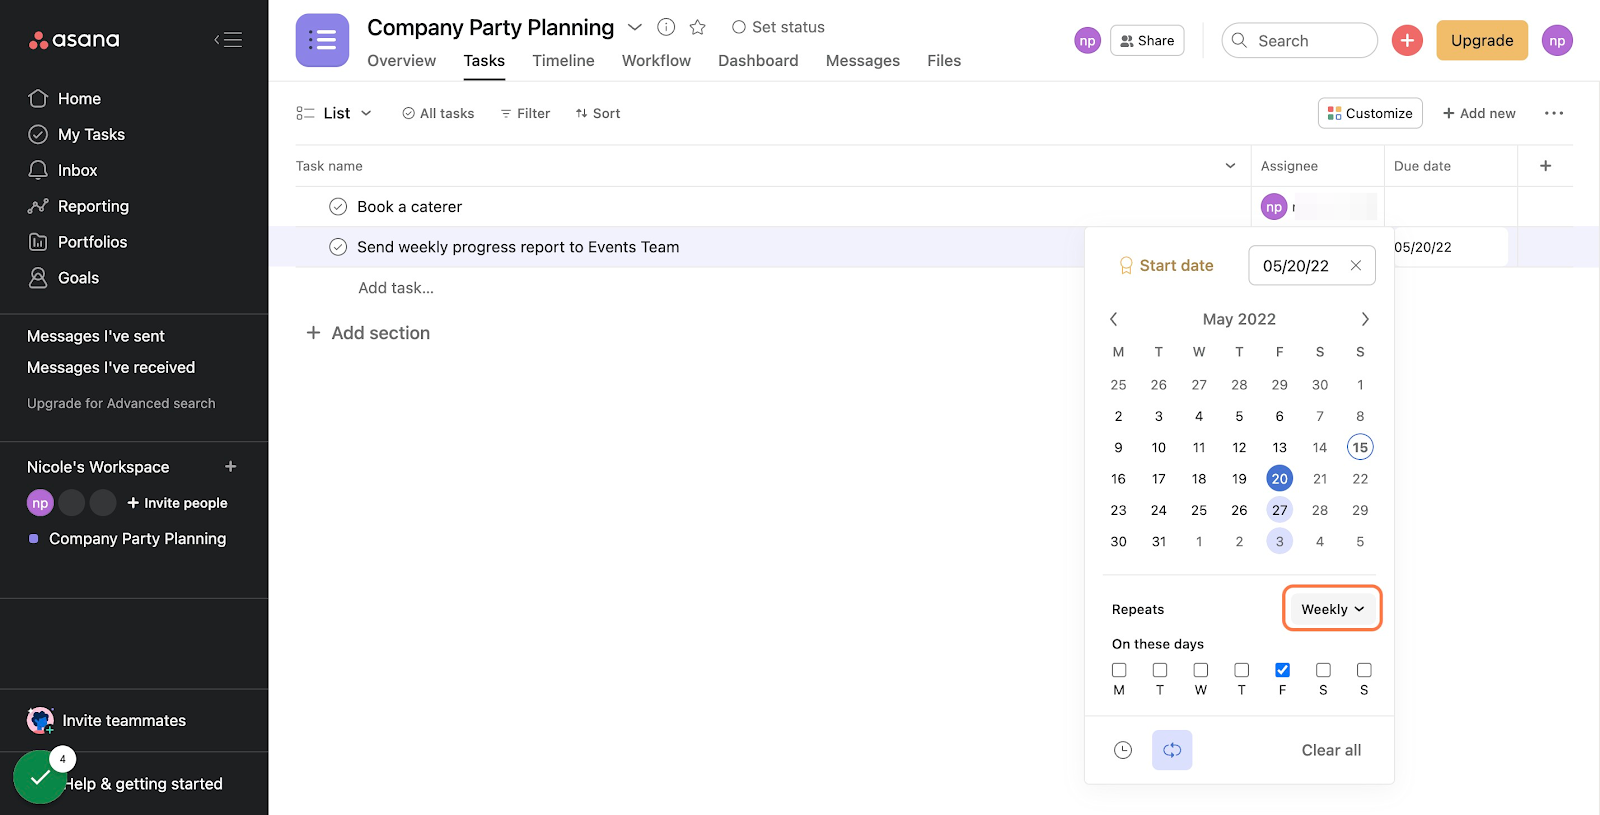The height and width of the screenshot is (815, 1600).
Task: Click the Customize button
Action: (1370, 113)
